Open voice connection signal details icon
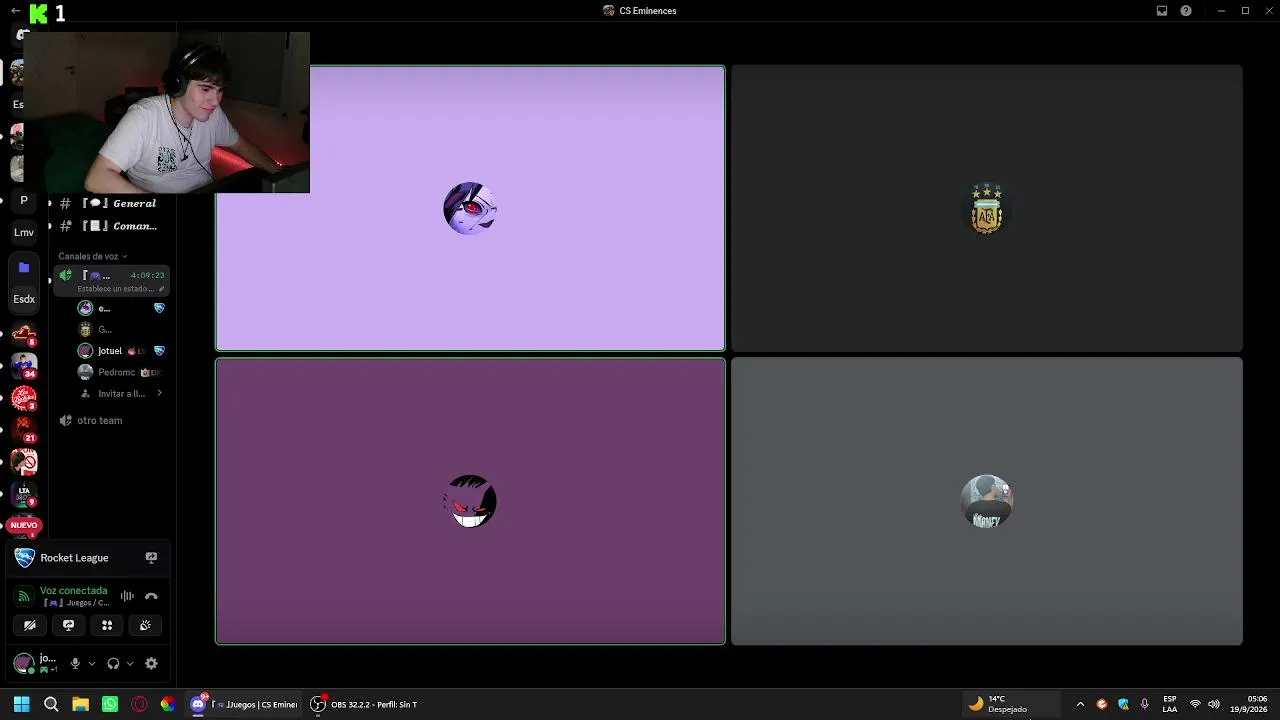Screen dimensions: 1280x720 click(24, 596)
